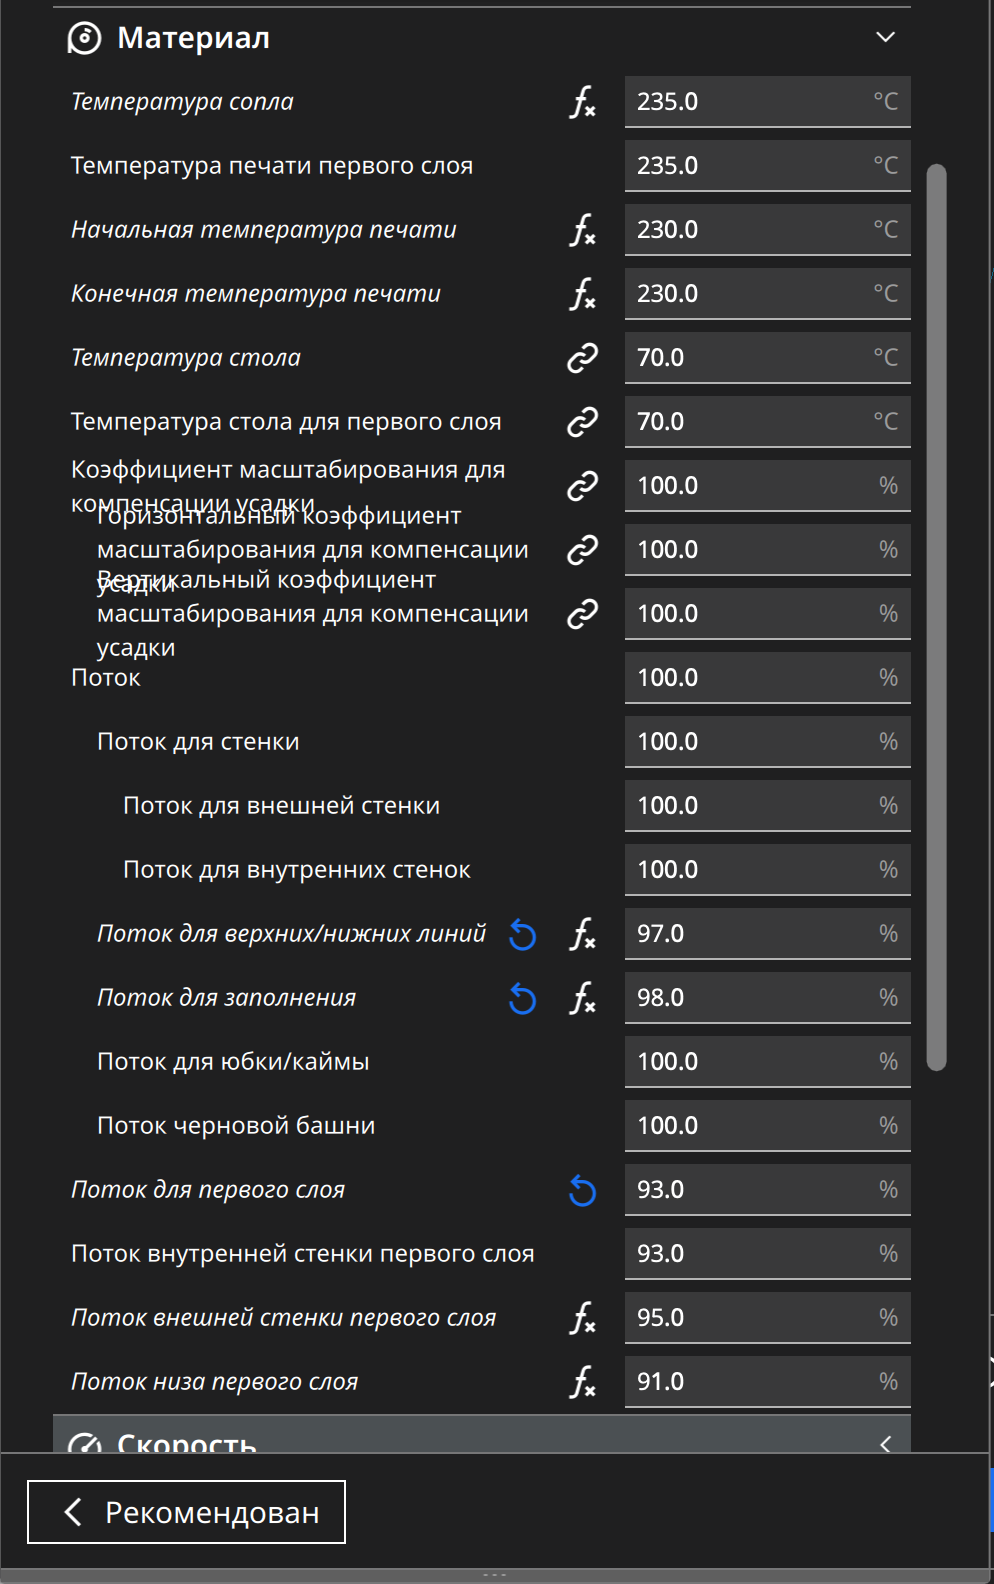The image size is (994, 1584).
Task: Edit Конечная температура печати field
Action: (x=768, y=294)
